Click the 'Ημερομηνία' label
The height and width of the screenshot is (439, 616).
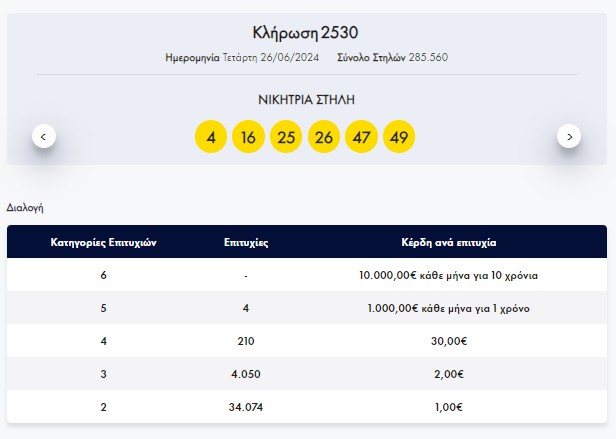pyautogui.click(x=192, y=57)
